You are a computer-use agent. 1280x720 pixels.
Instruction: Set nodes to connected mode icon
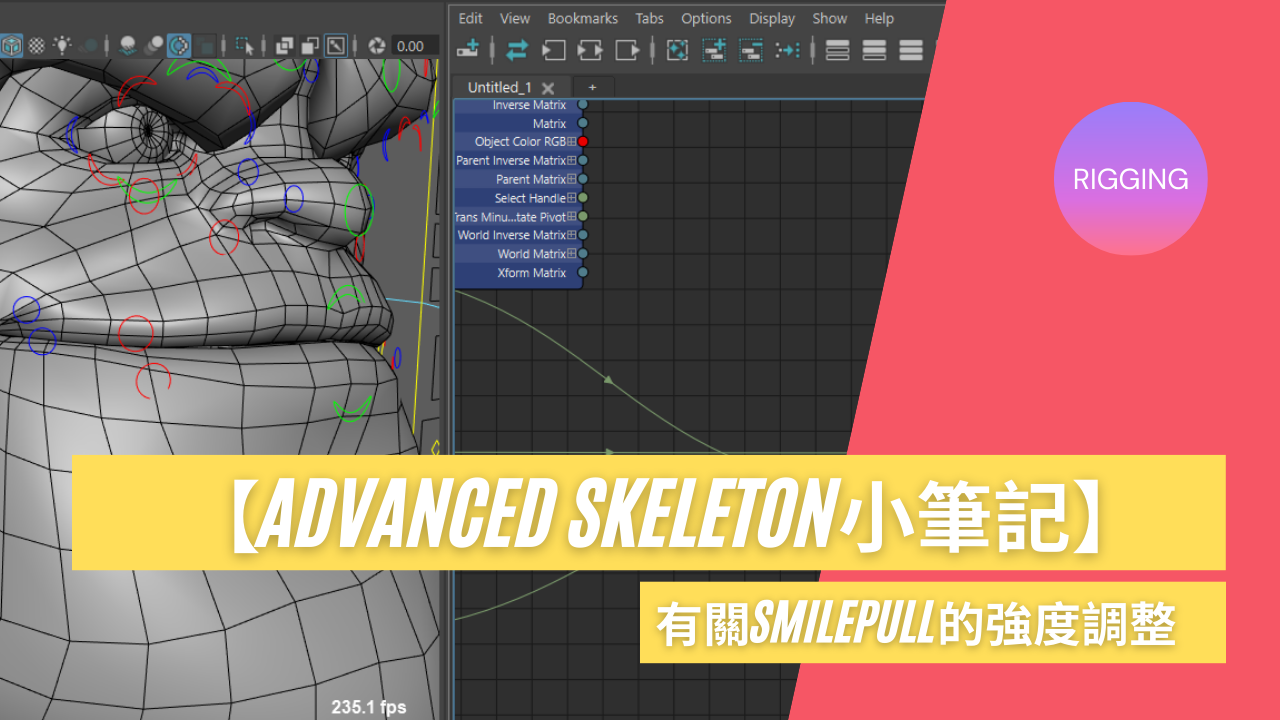tap(874, 49)
